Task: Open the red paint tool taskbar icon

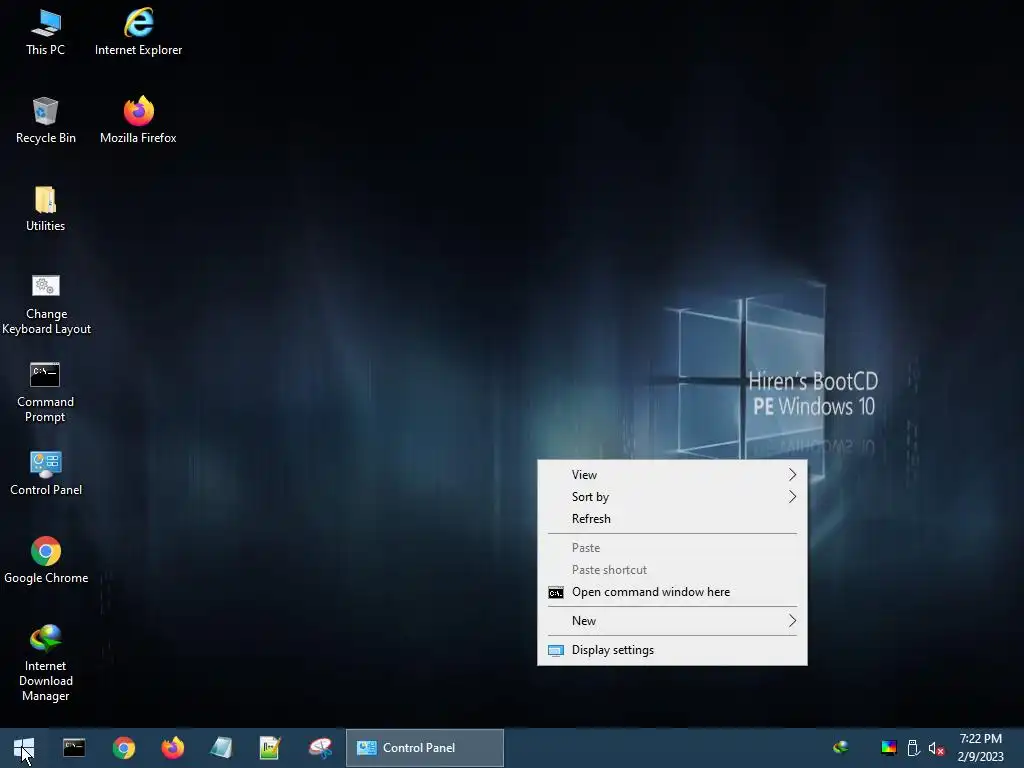Action: tap(320, 748)
